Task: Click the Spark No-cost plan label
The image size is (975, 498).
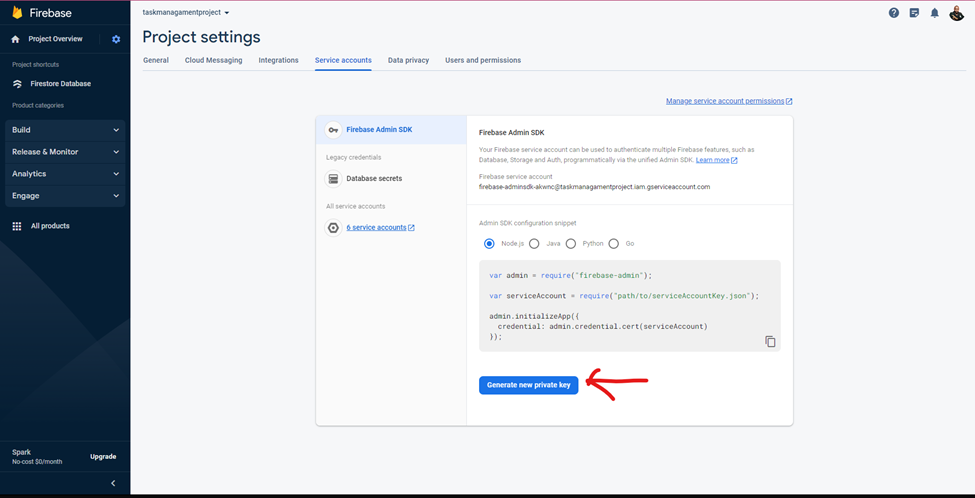Action: point(37,458)
